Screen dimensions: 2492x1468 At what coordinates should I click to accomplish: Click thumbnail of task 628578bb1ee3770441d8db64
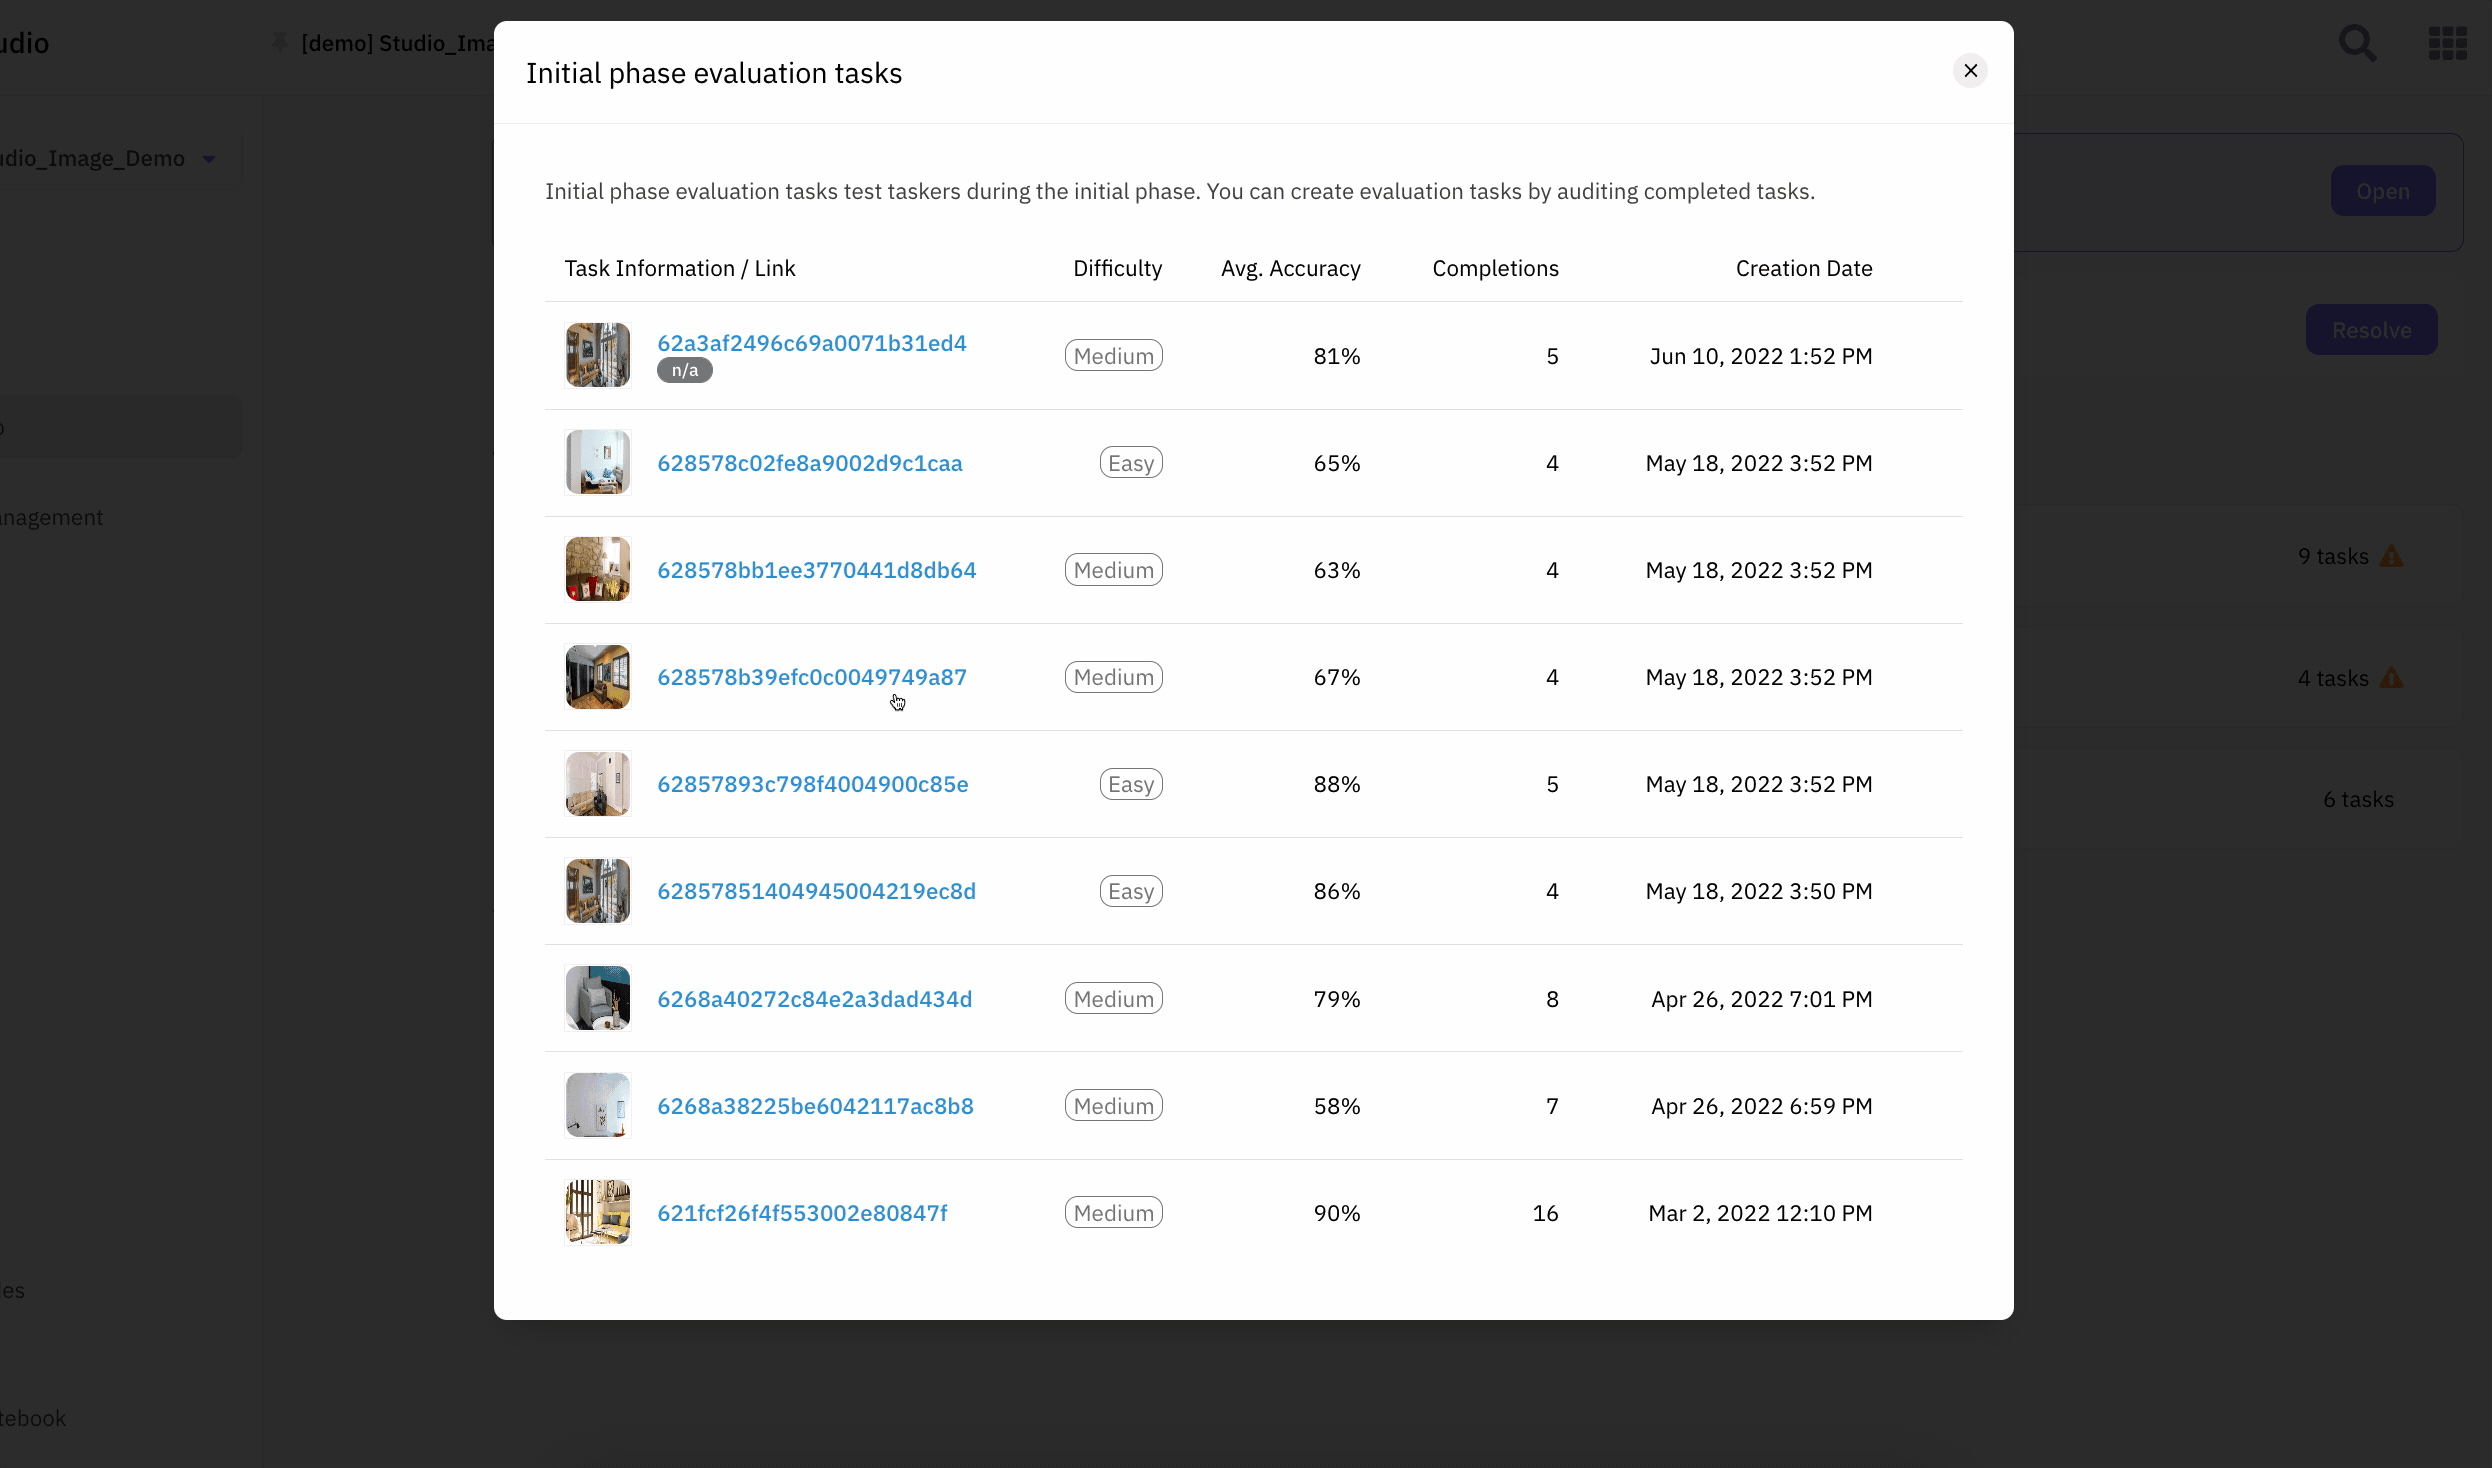597,569
